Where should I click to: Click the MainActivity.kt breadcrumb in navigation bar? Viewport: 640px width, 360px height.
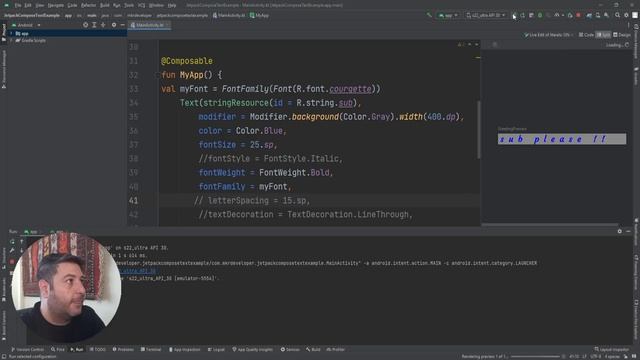pos(229,15)
